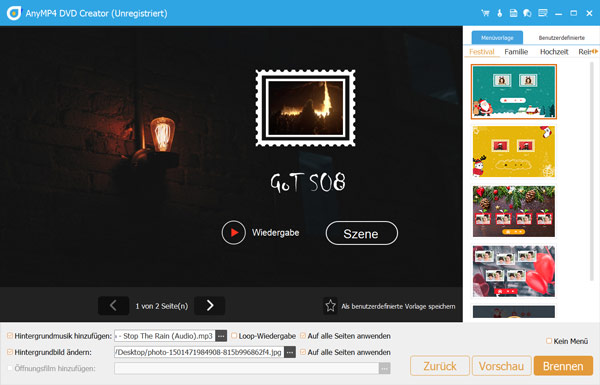Image resolution: width=600 pixels, height=385 pixels.
Task: Open the support chat icon
Action: point(527,13)
